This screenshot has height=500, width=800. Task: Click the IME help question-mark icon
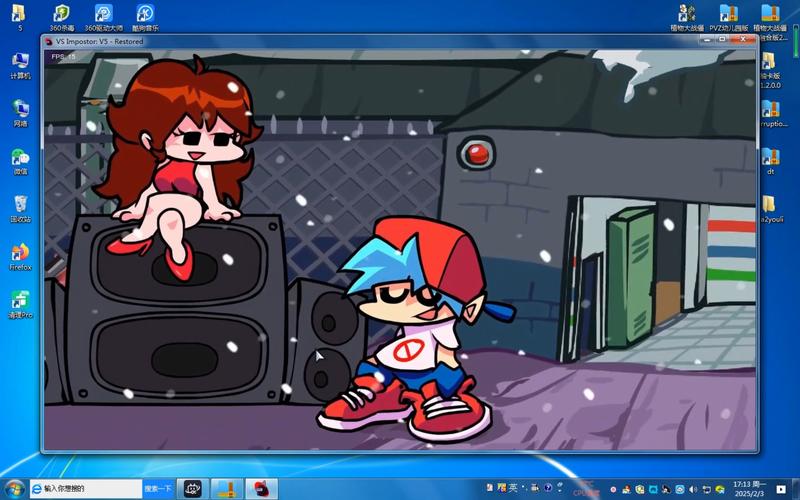tap(548, 488)
